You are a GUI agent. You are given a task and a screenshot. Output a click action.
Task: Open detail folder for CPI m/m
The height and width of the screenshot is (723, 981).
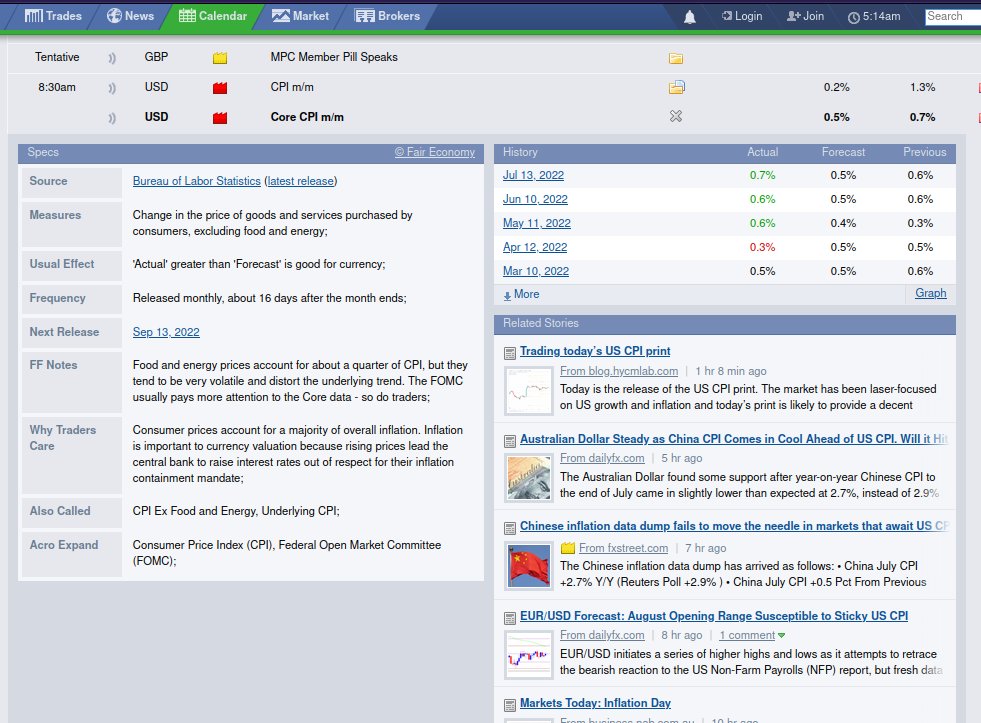(677, 88)
